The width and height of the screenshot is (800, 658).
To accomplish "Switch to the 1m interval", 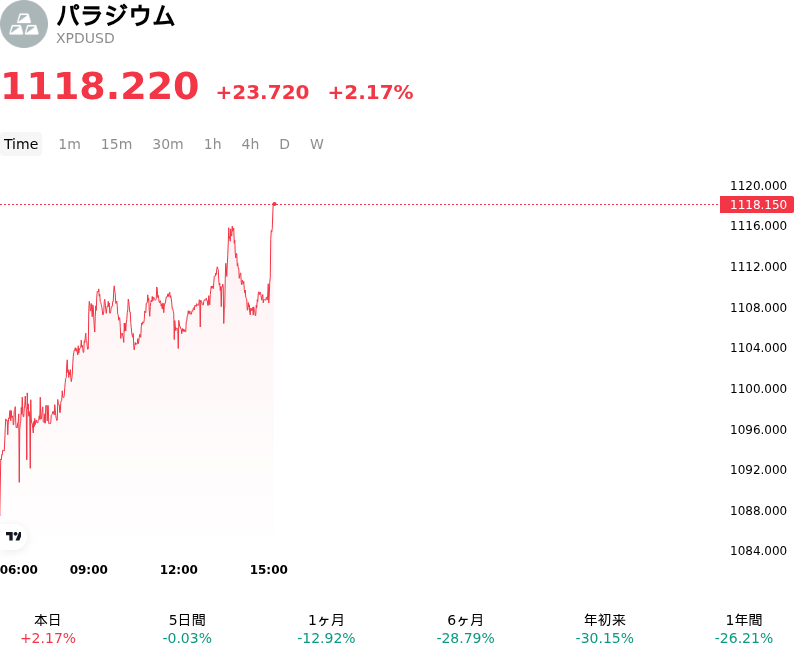I will coord(69,144).
